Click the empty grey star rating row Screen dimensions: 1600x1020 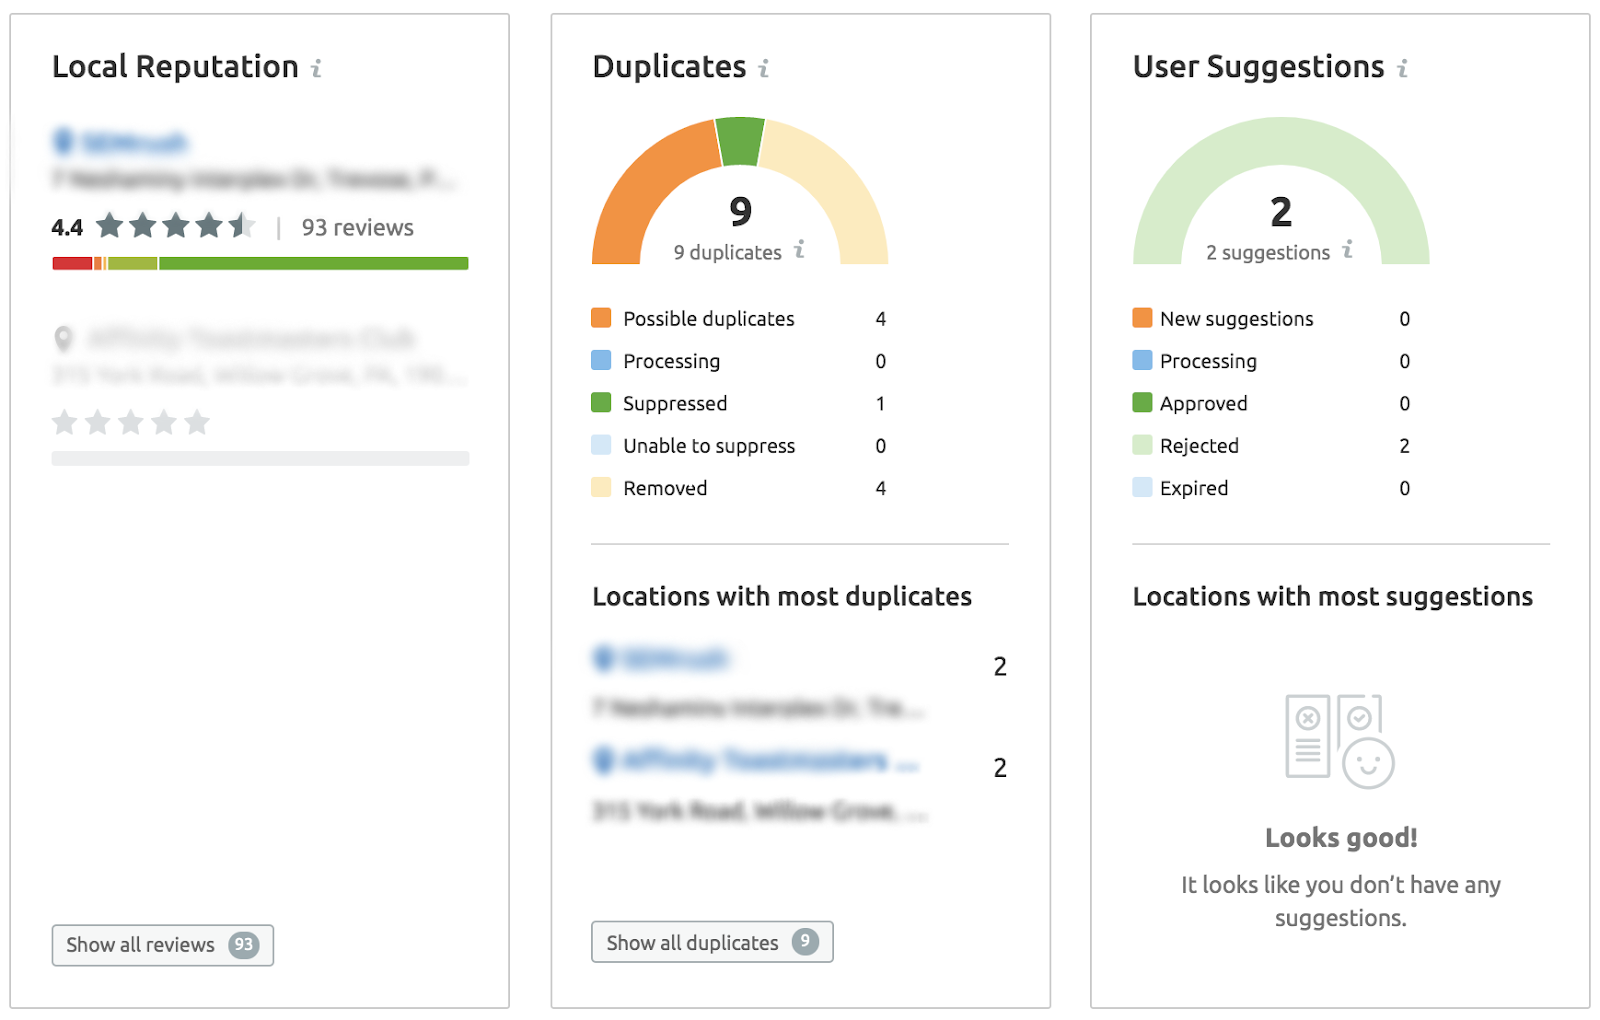coord(131,422)
